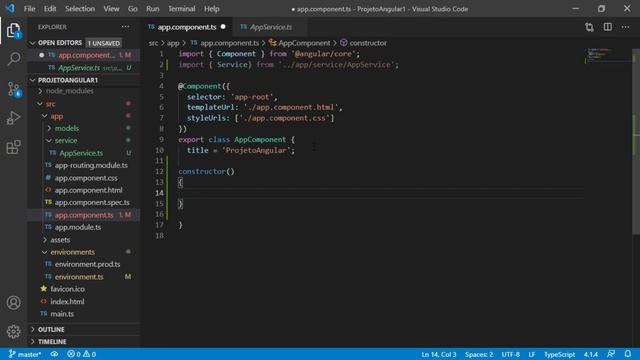This screenshot has width=640, height=360.
Task: Collapse the app folder
Action: 56,116
